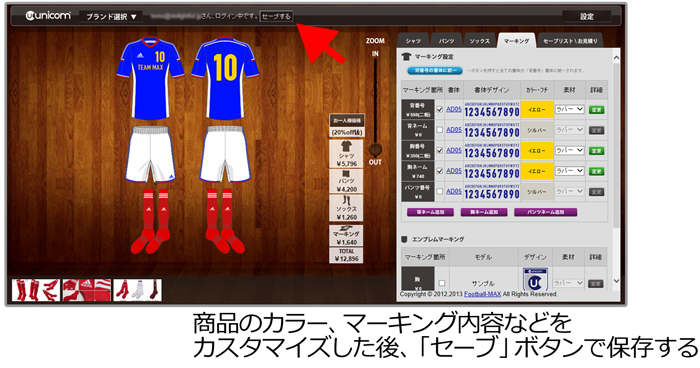The height and width of the screenshot is (368, 700).
Task: Click the yellow イエロー swatch for 胸番号
Action: point(537,151)
